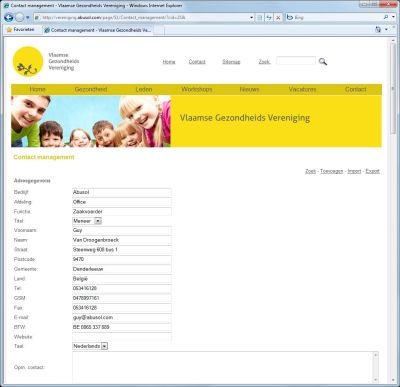Click the Tel phone number field

pos(122,288)
